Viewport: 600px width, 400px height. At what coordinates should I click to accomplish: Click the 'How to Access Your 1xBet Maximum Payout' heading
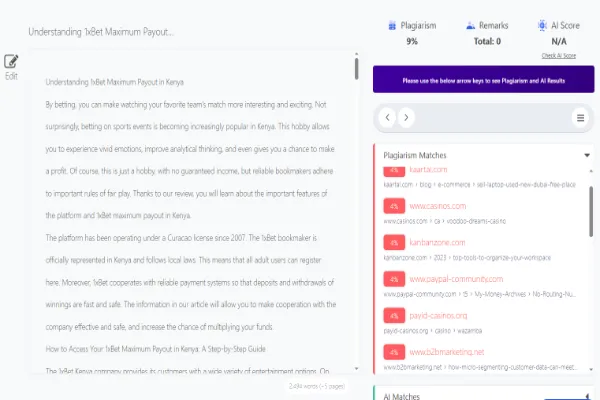[x=155, y=349]
